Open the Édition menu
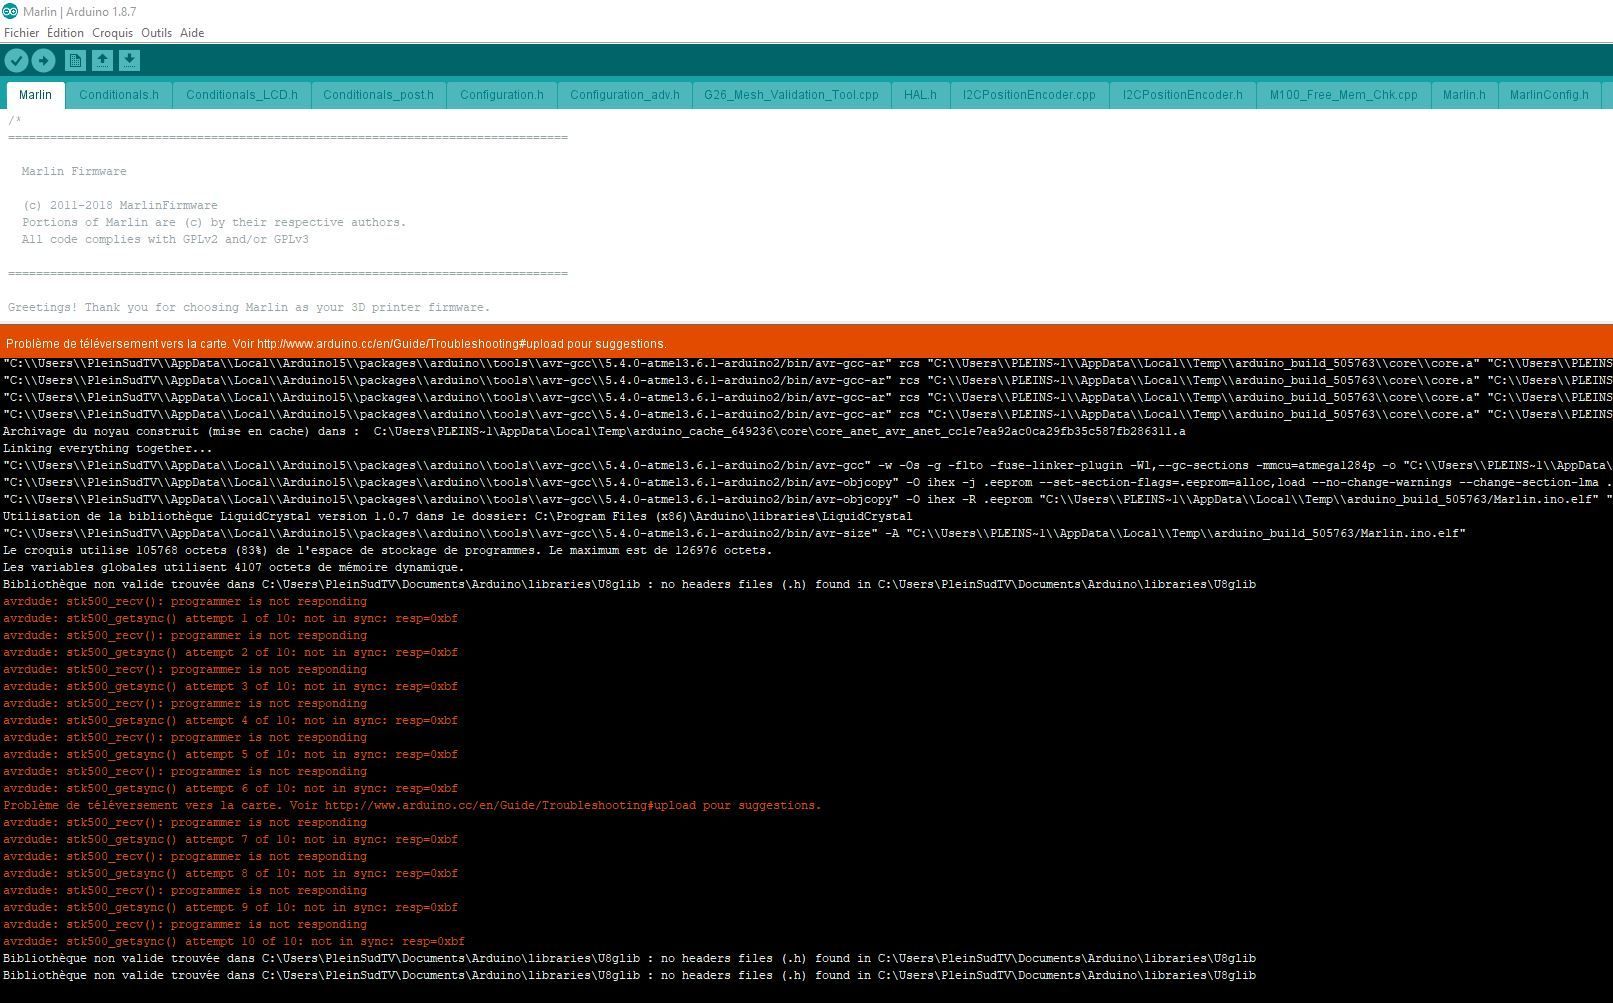Image resolution: width=1613 pixels, height=1004 pixels. [x=65, y=33]
